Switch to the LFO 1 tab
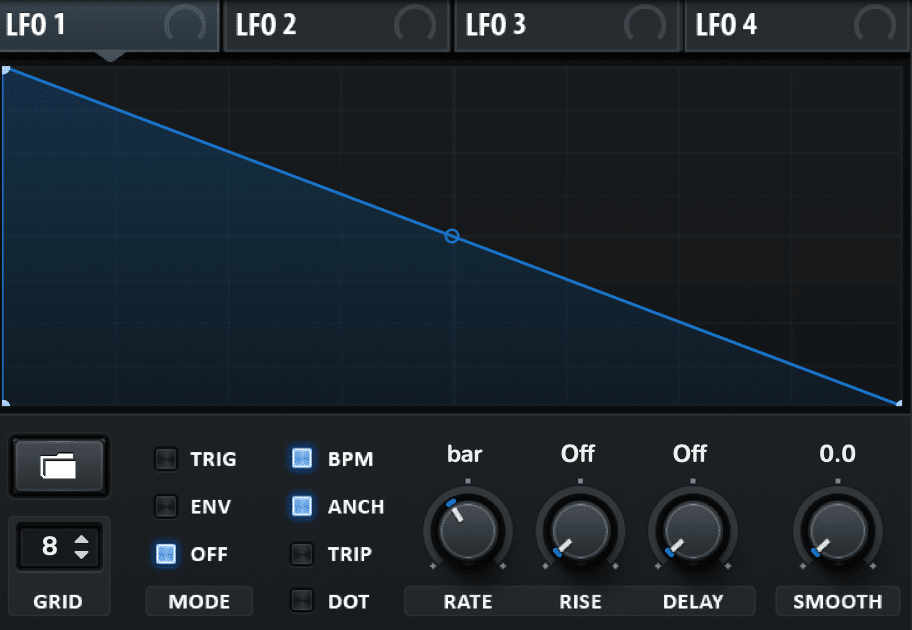This screenshot has height=630, width=912. 109,26
